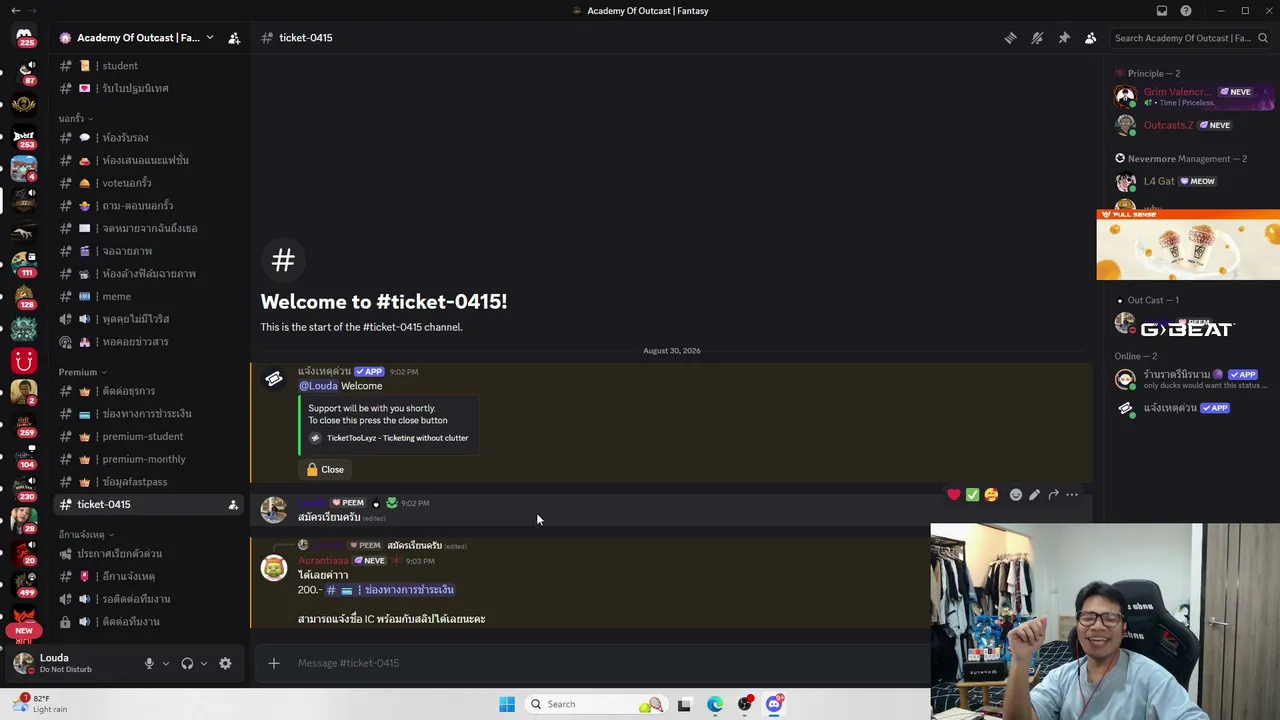Collapse the นอกรั้ว category
Screen dimensions: 1280x720
click(x=76, y=118)
